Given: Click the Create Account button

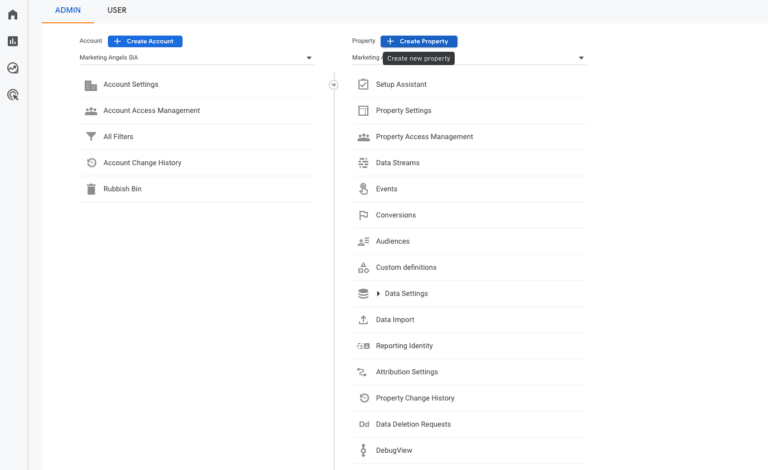Looking at the screenshot, I should tap(145, 41).
